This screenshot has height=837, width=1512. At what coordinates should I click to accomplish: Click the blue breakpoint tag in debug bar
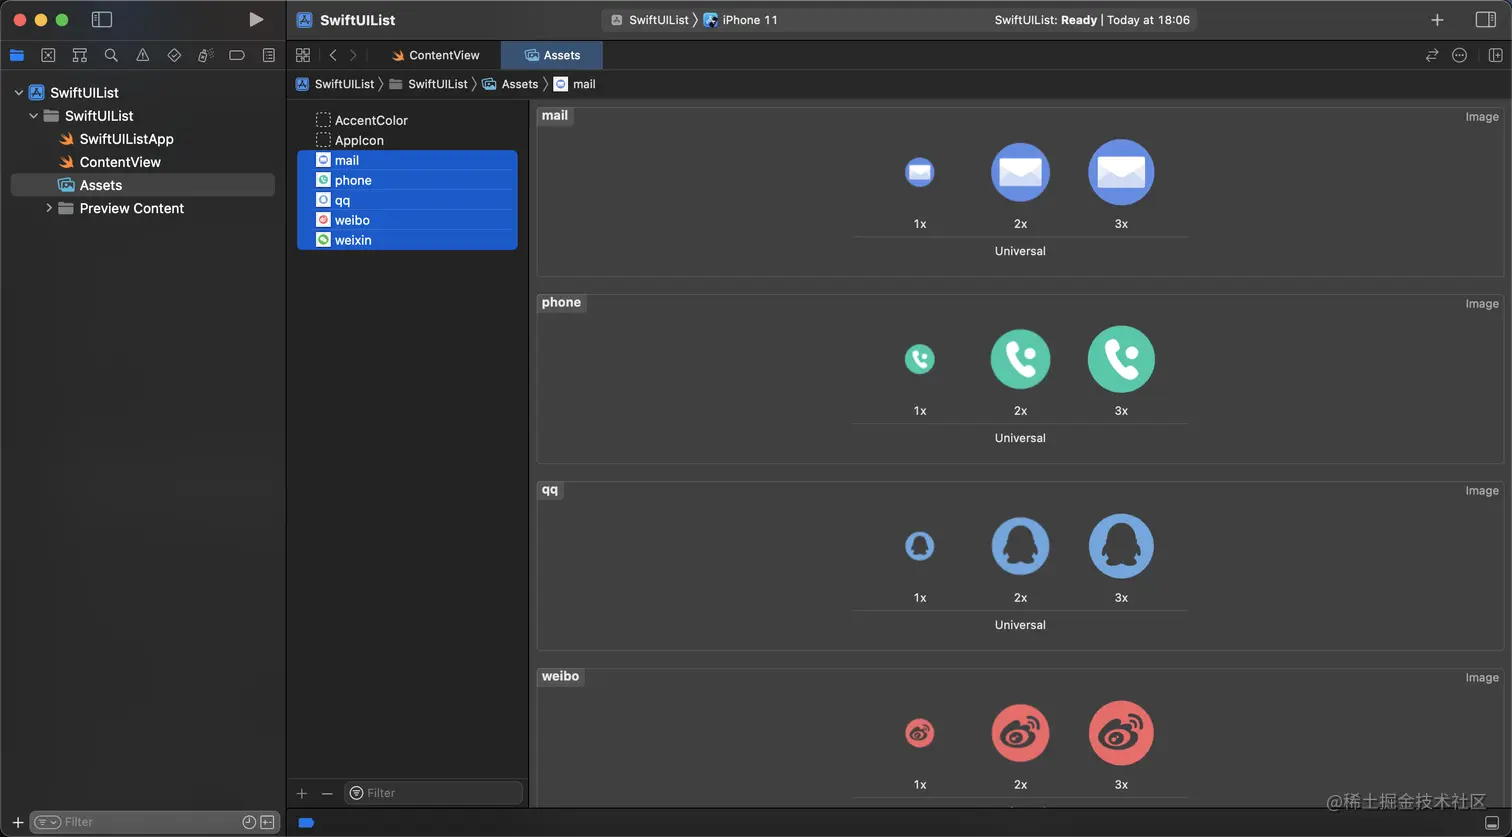[306, 822]
